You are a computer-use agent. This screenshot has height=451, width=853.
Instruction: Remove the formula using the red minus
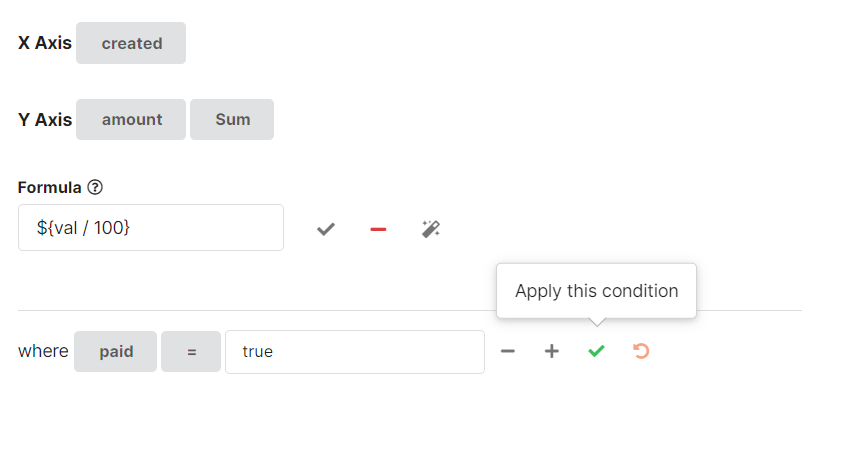(378, 229)
